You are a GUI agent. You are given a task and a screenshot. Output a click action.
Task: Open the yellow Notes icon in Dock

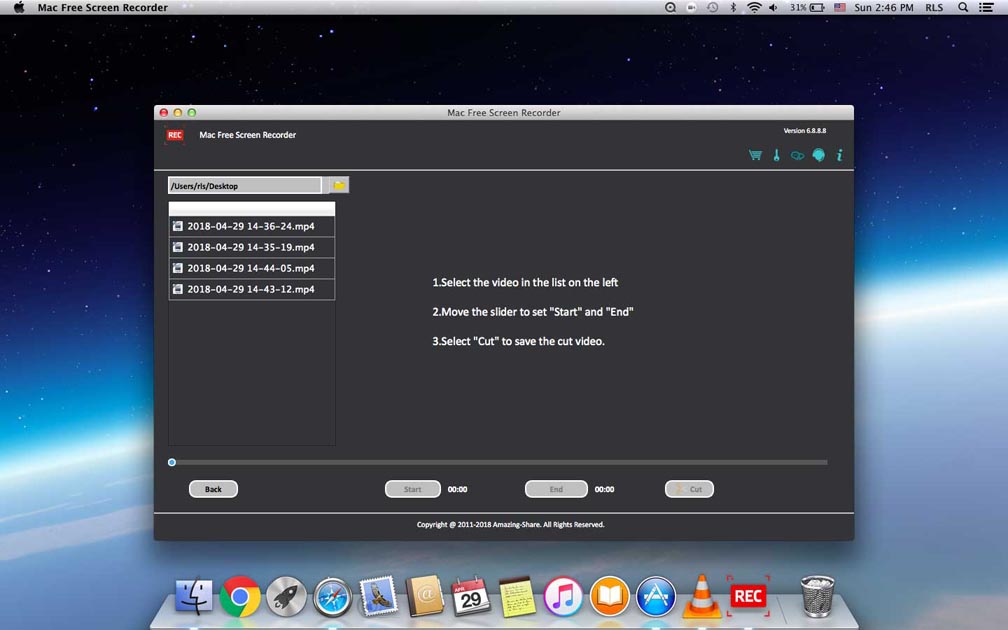517,597
